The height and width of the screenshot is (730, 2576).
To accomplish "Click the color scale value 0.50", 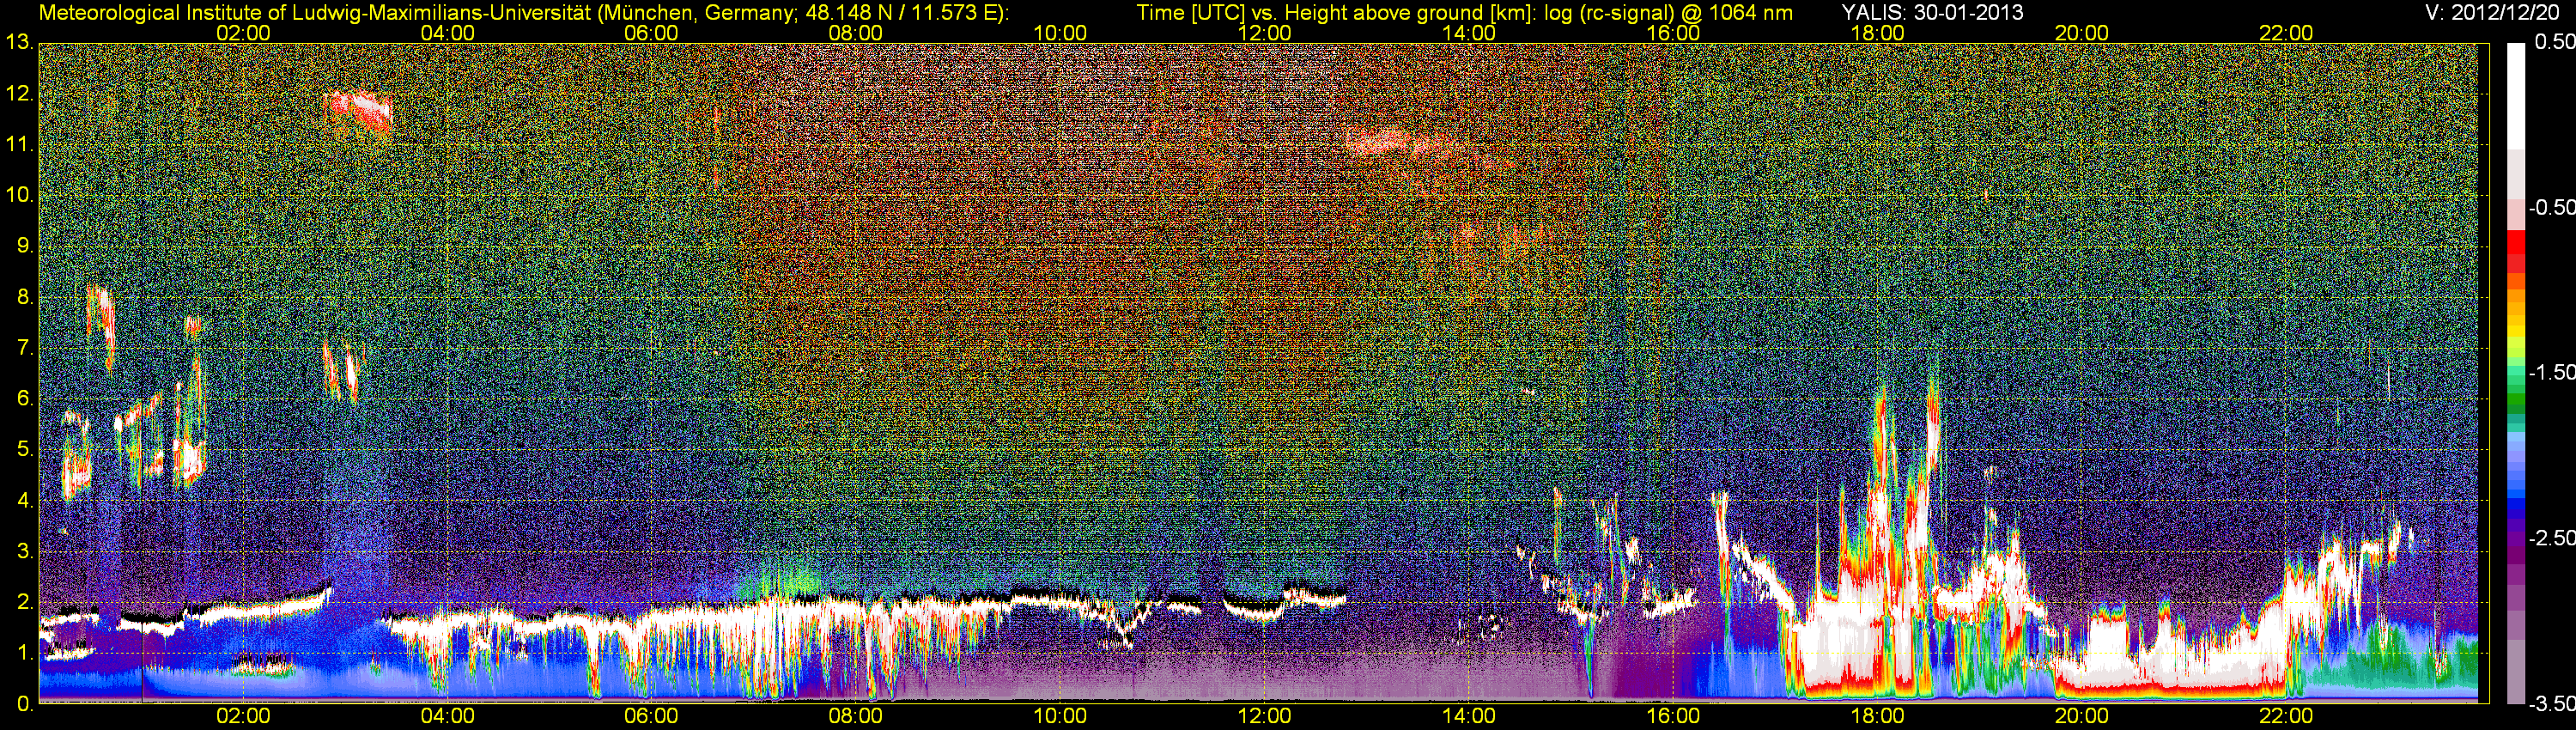I will click(x=2554, y=43).
